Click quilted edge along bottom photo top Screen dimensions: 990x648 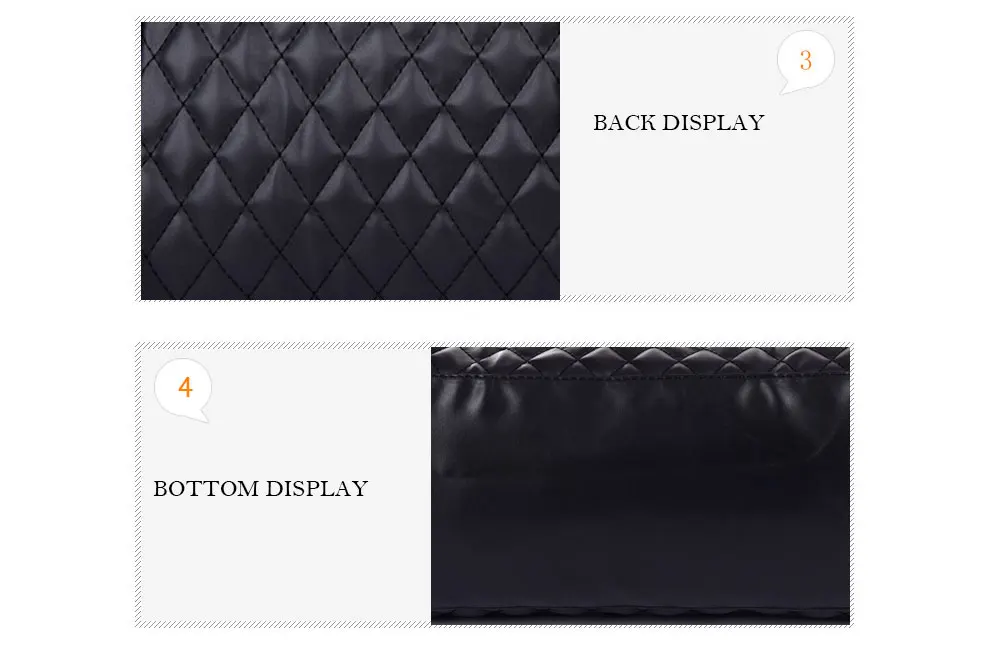click(640, 360)
